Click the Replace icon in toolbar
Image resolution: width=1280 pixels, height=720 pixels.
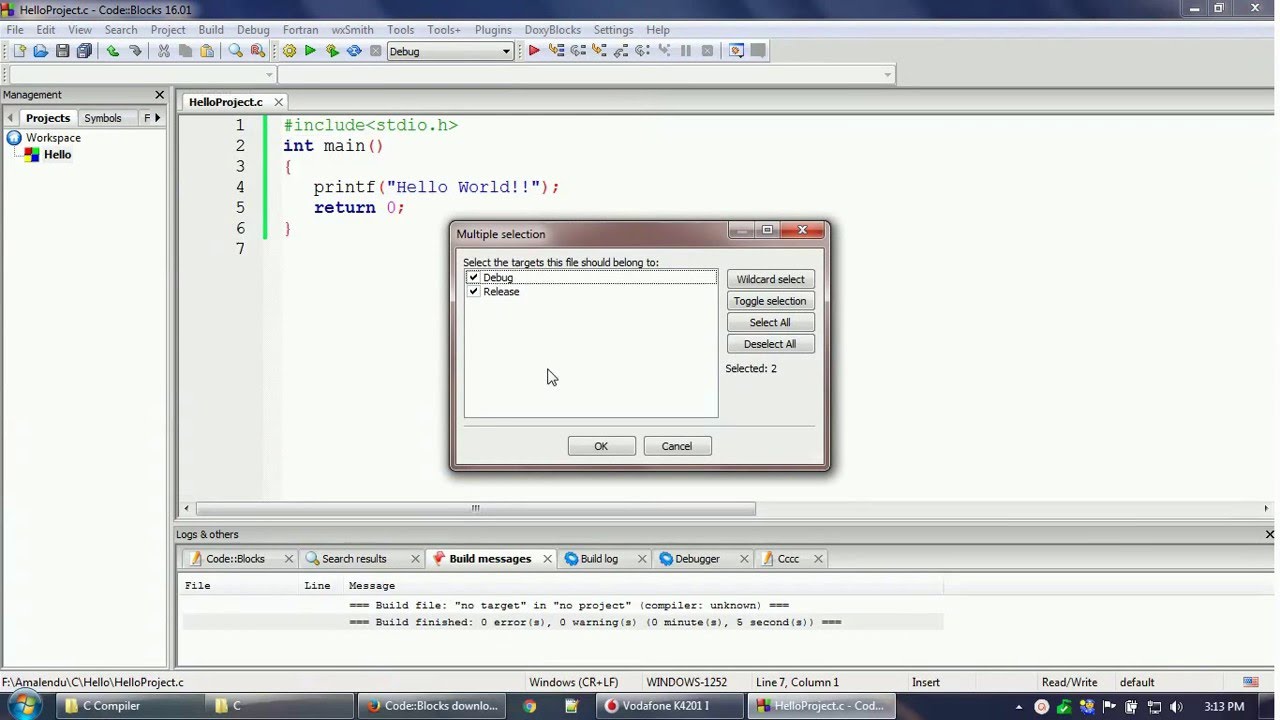click(x=257, y=51)
